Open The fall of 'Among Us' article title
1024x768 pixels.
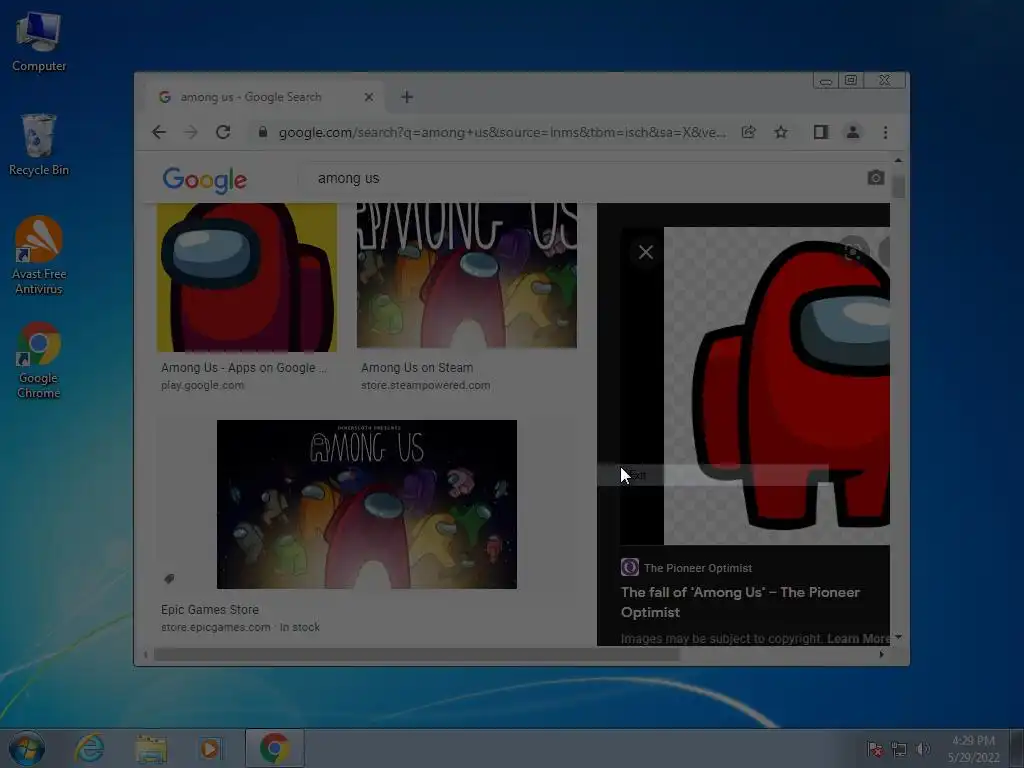pos(740,602)
